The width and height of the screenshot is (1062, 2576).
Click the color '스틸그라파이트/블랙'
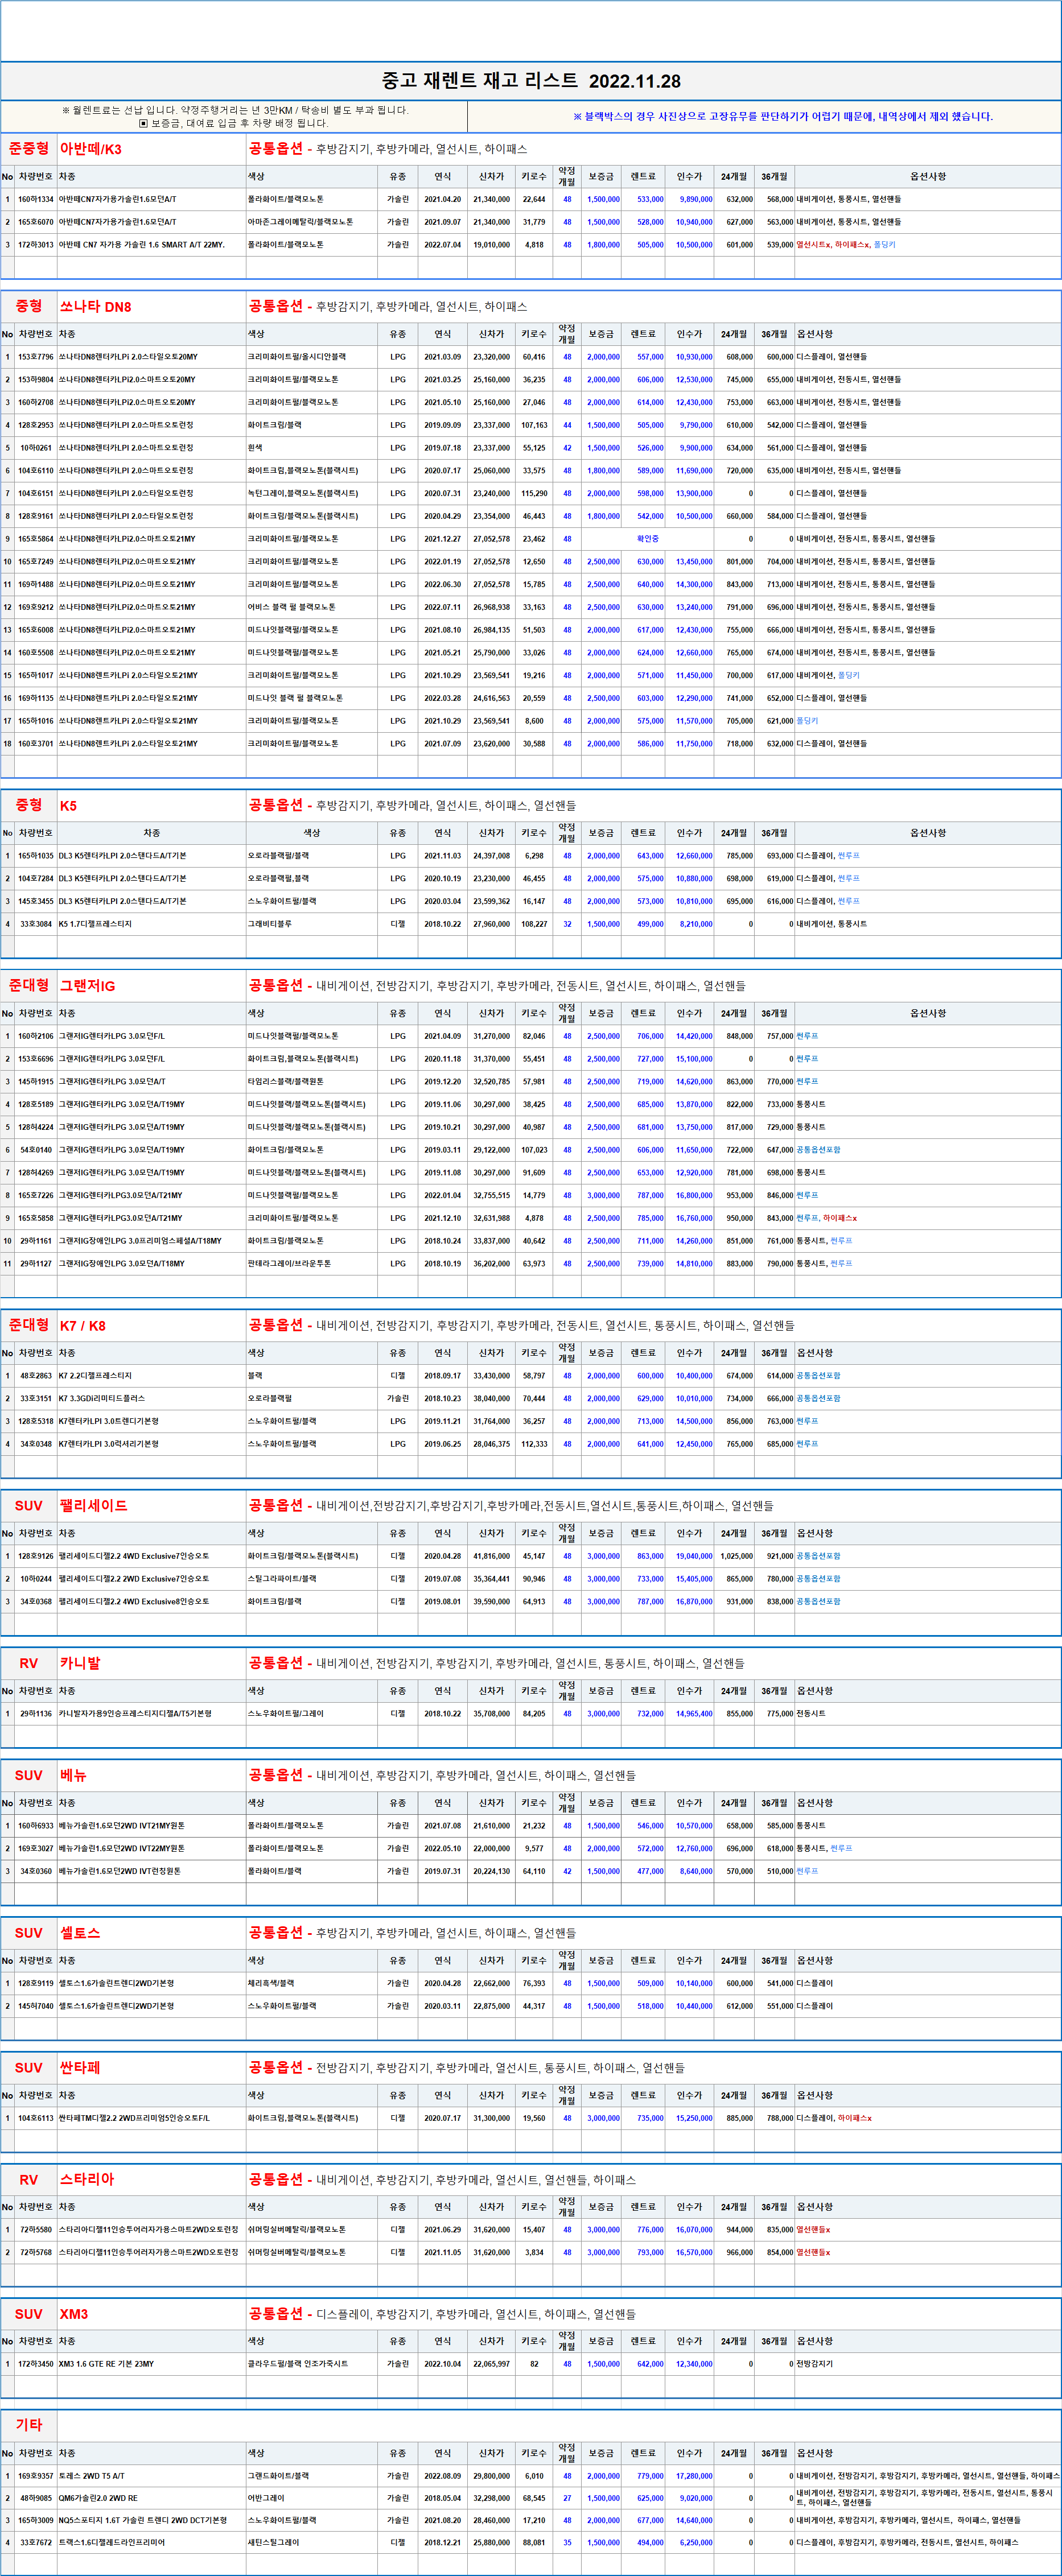point(282,1579)
